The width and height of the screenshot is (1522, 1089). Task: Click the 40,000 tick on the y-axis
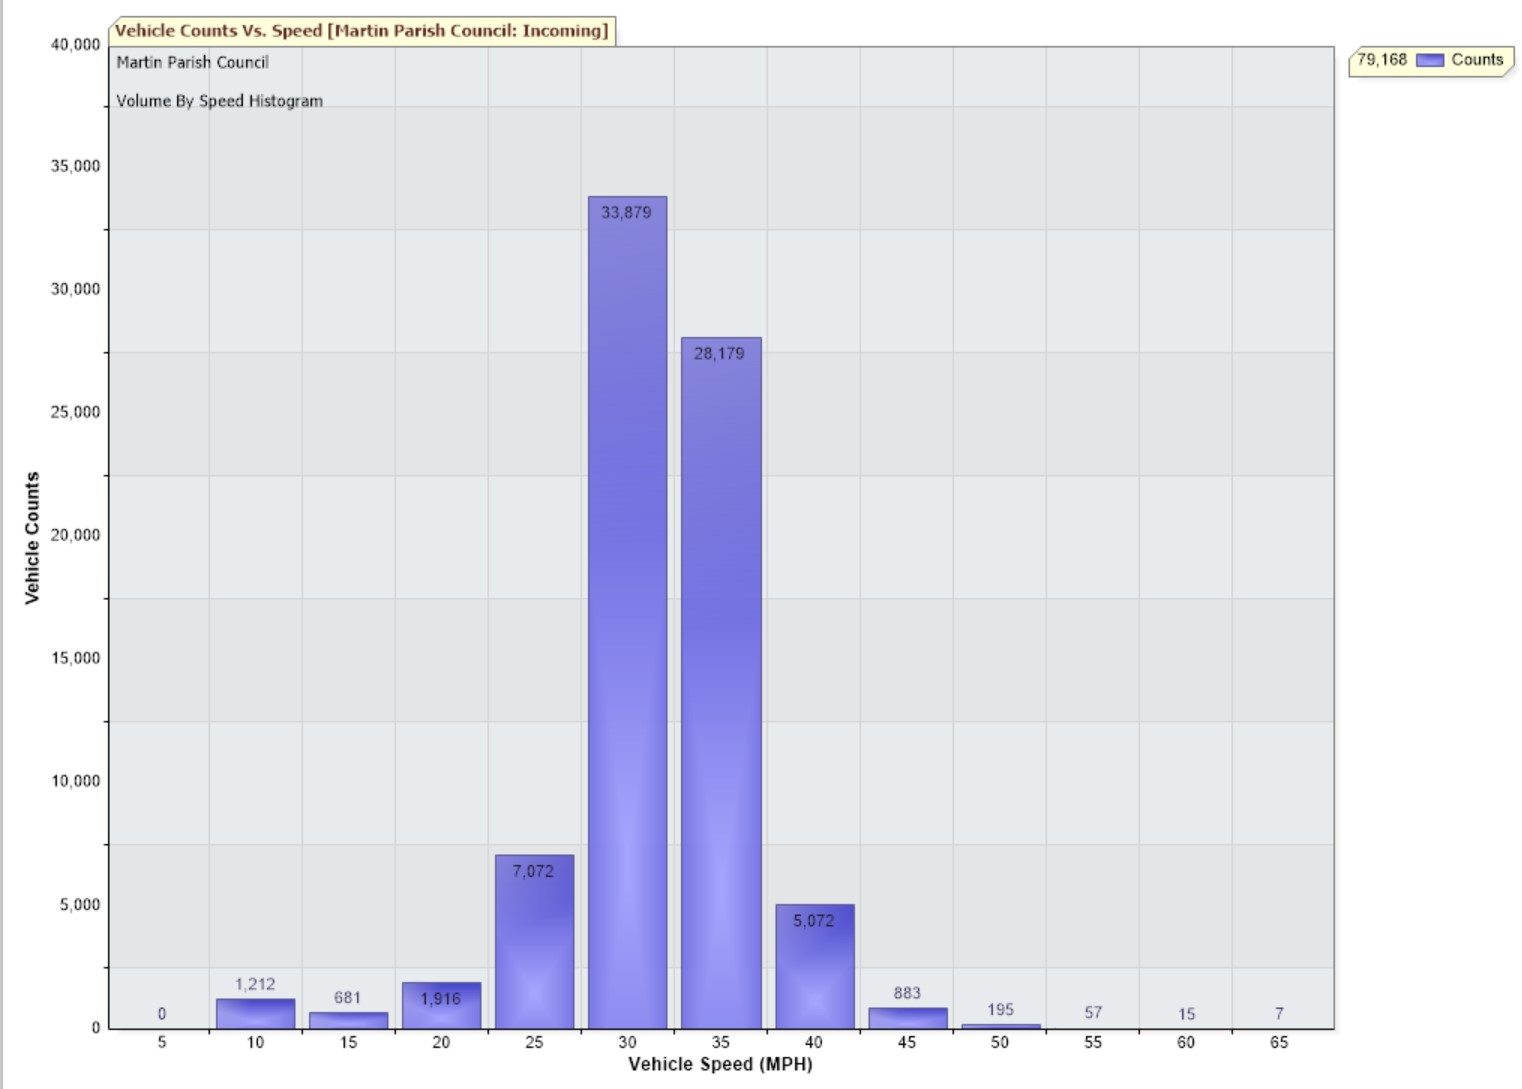[76, 44]
